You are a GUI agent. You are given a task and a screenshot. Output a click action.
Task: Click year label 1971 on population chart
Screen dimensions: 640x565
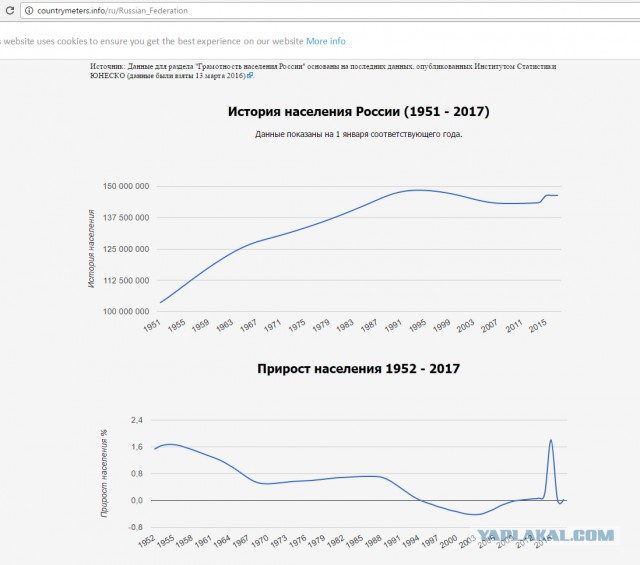click(x=273, y=326)
